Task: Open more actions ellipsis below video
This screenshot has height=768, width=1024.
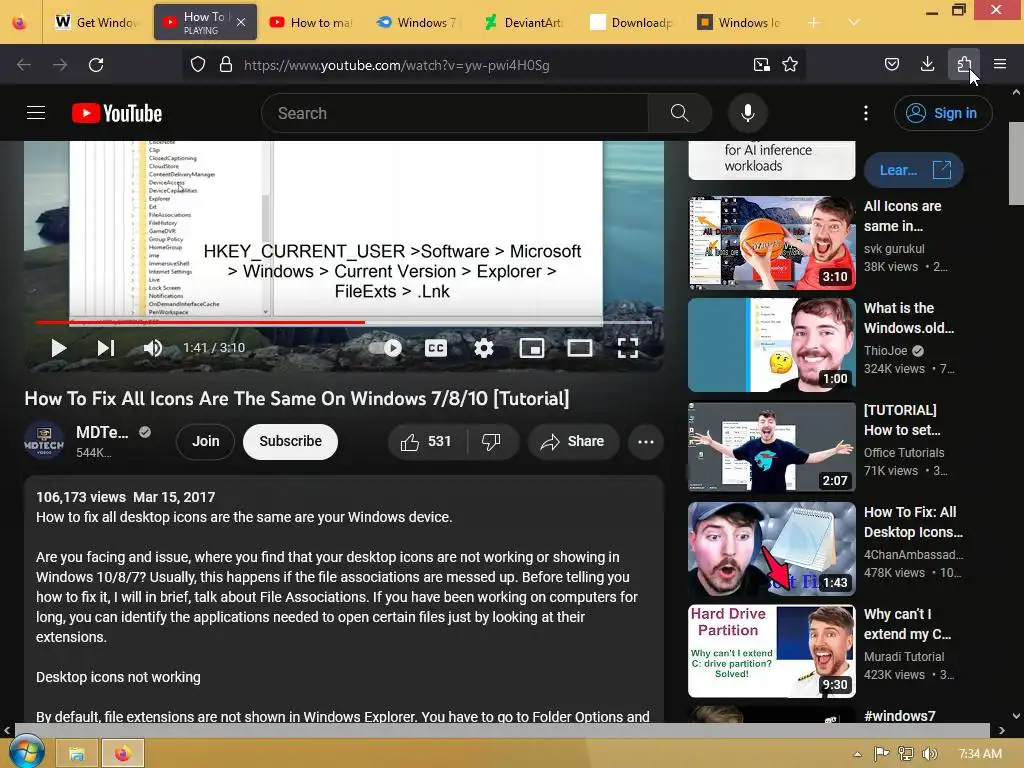Action: 646,441
